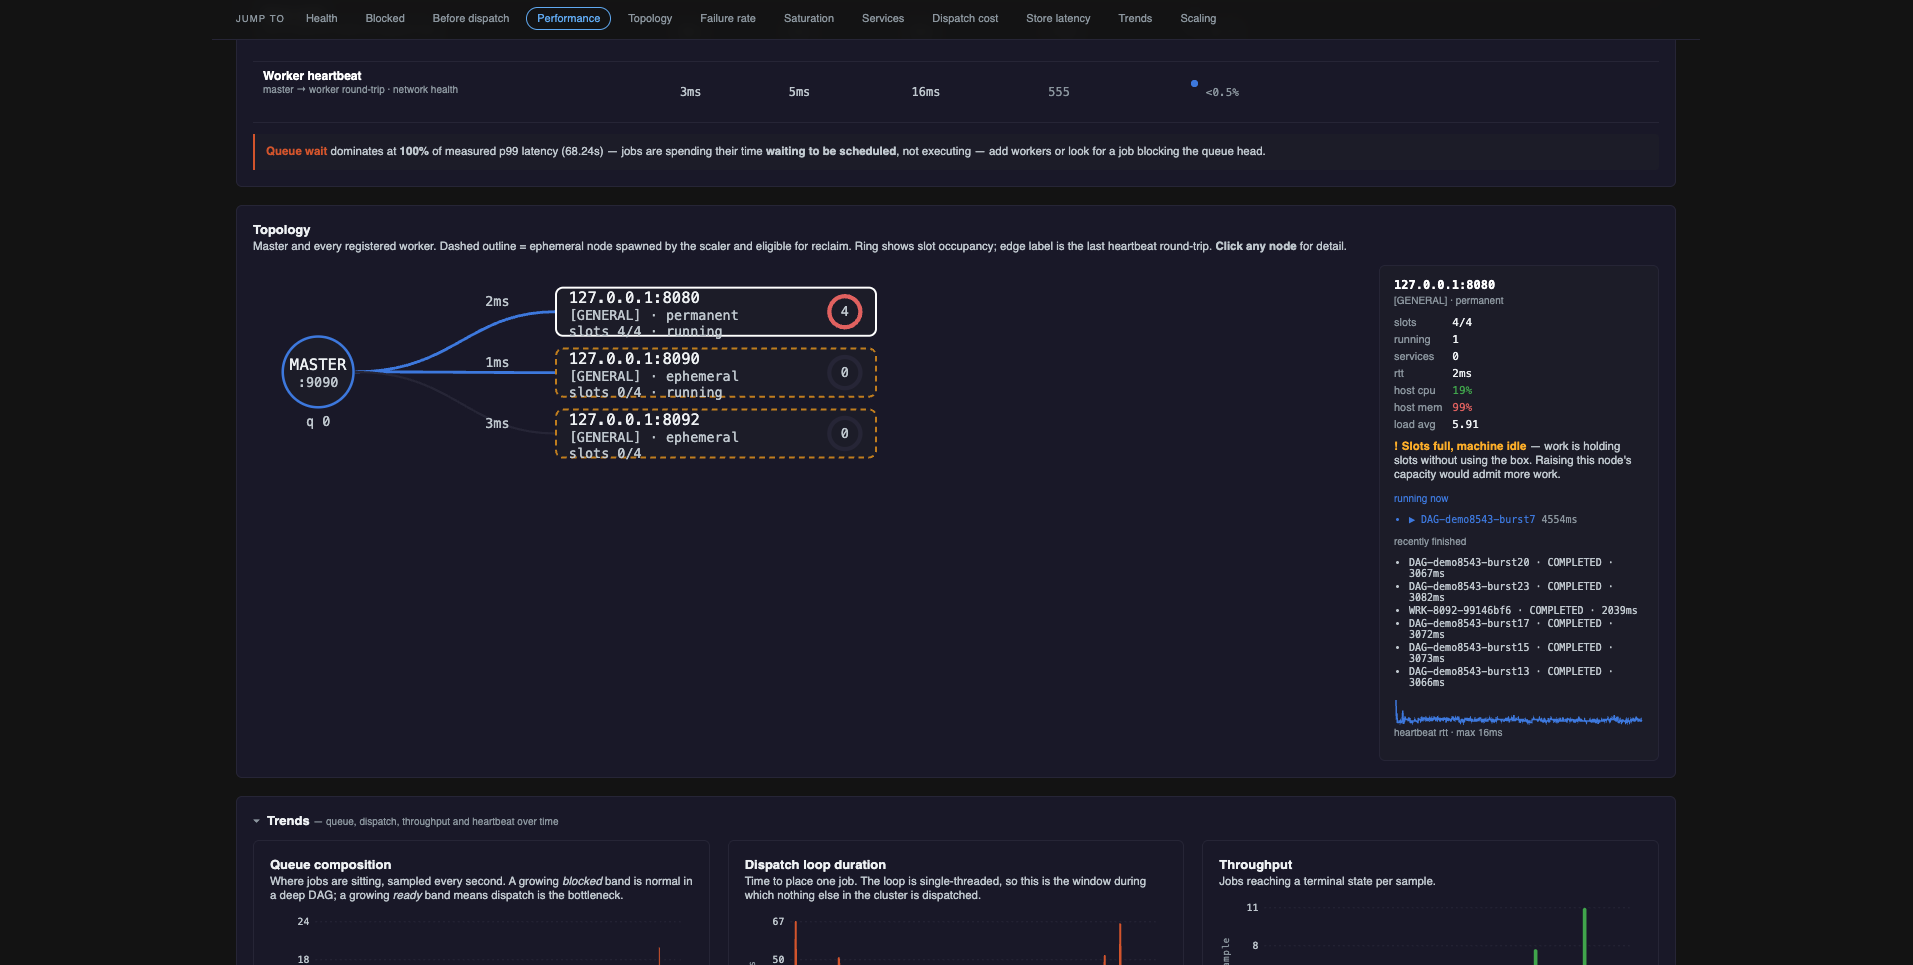Click the 1ms edge label
Image resolution: width=1913 pixels, height=965 pixels.
pos(497,362)
